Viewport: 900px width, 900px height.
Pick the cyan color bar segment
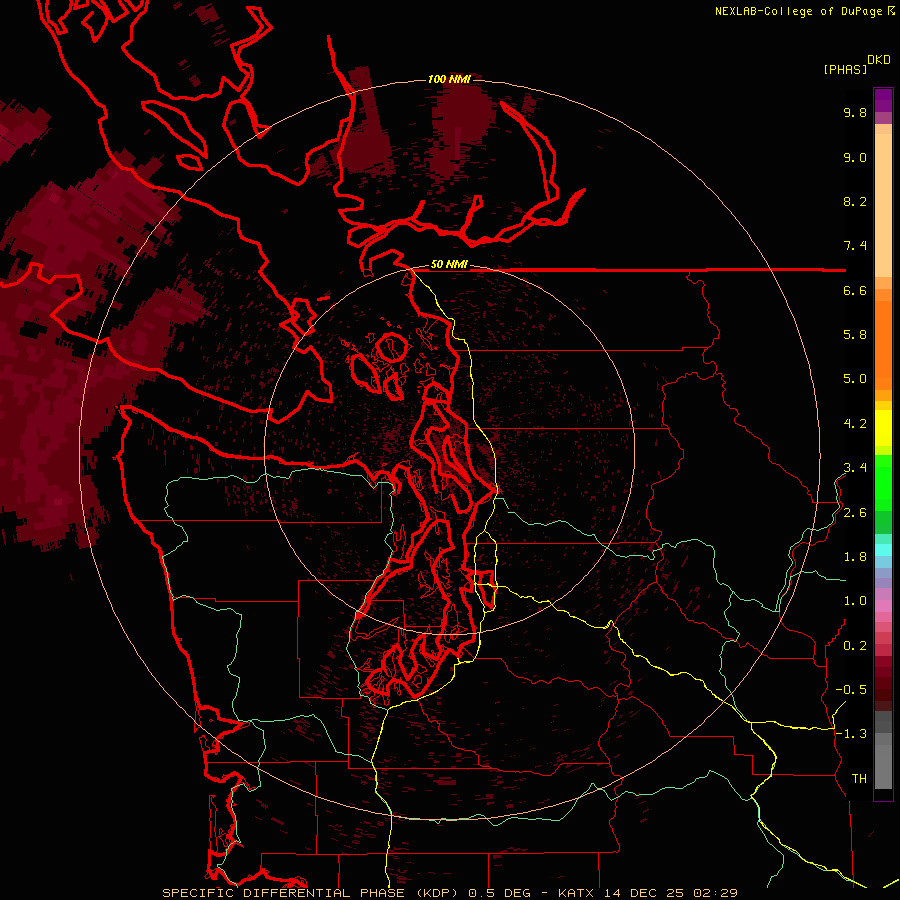[883, 550]
